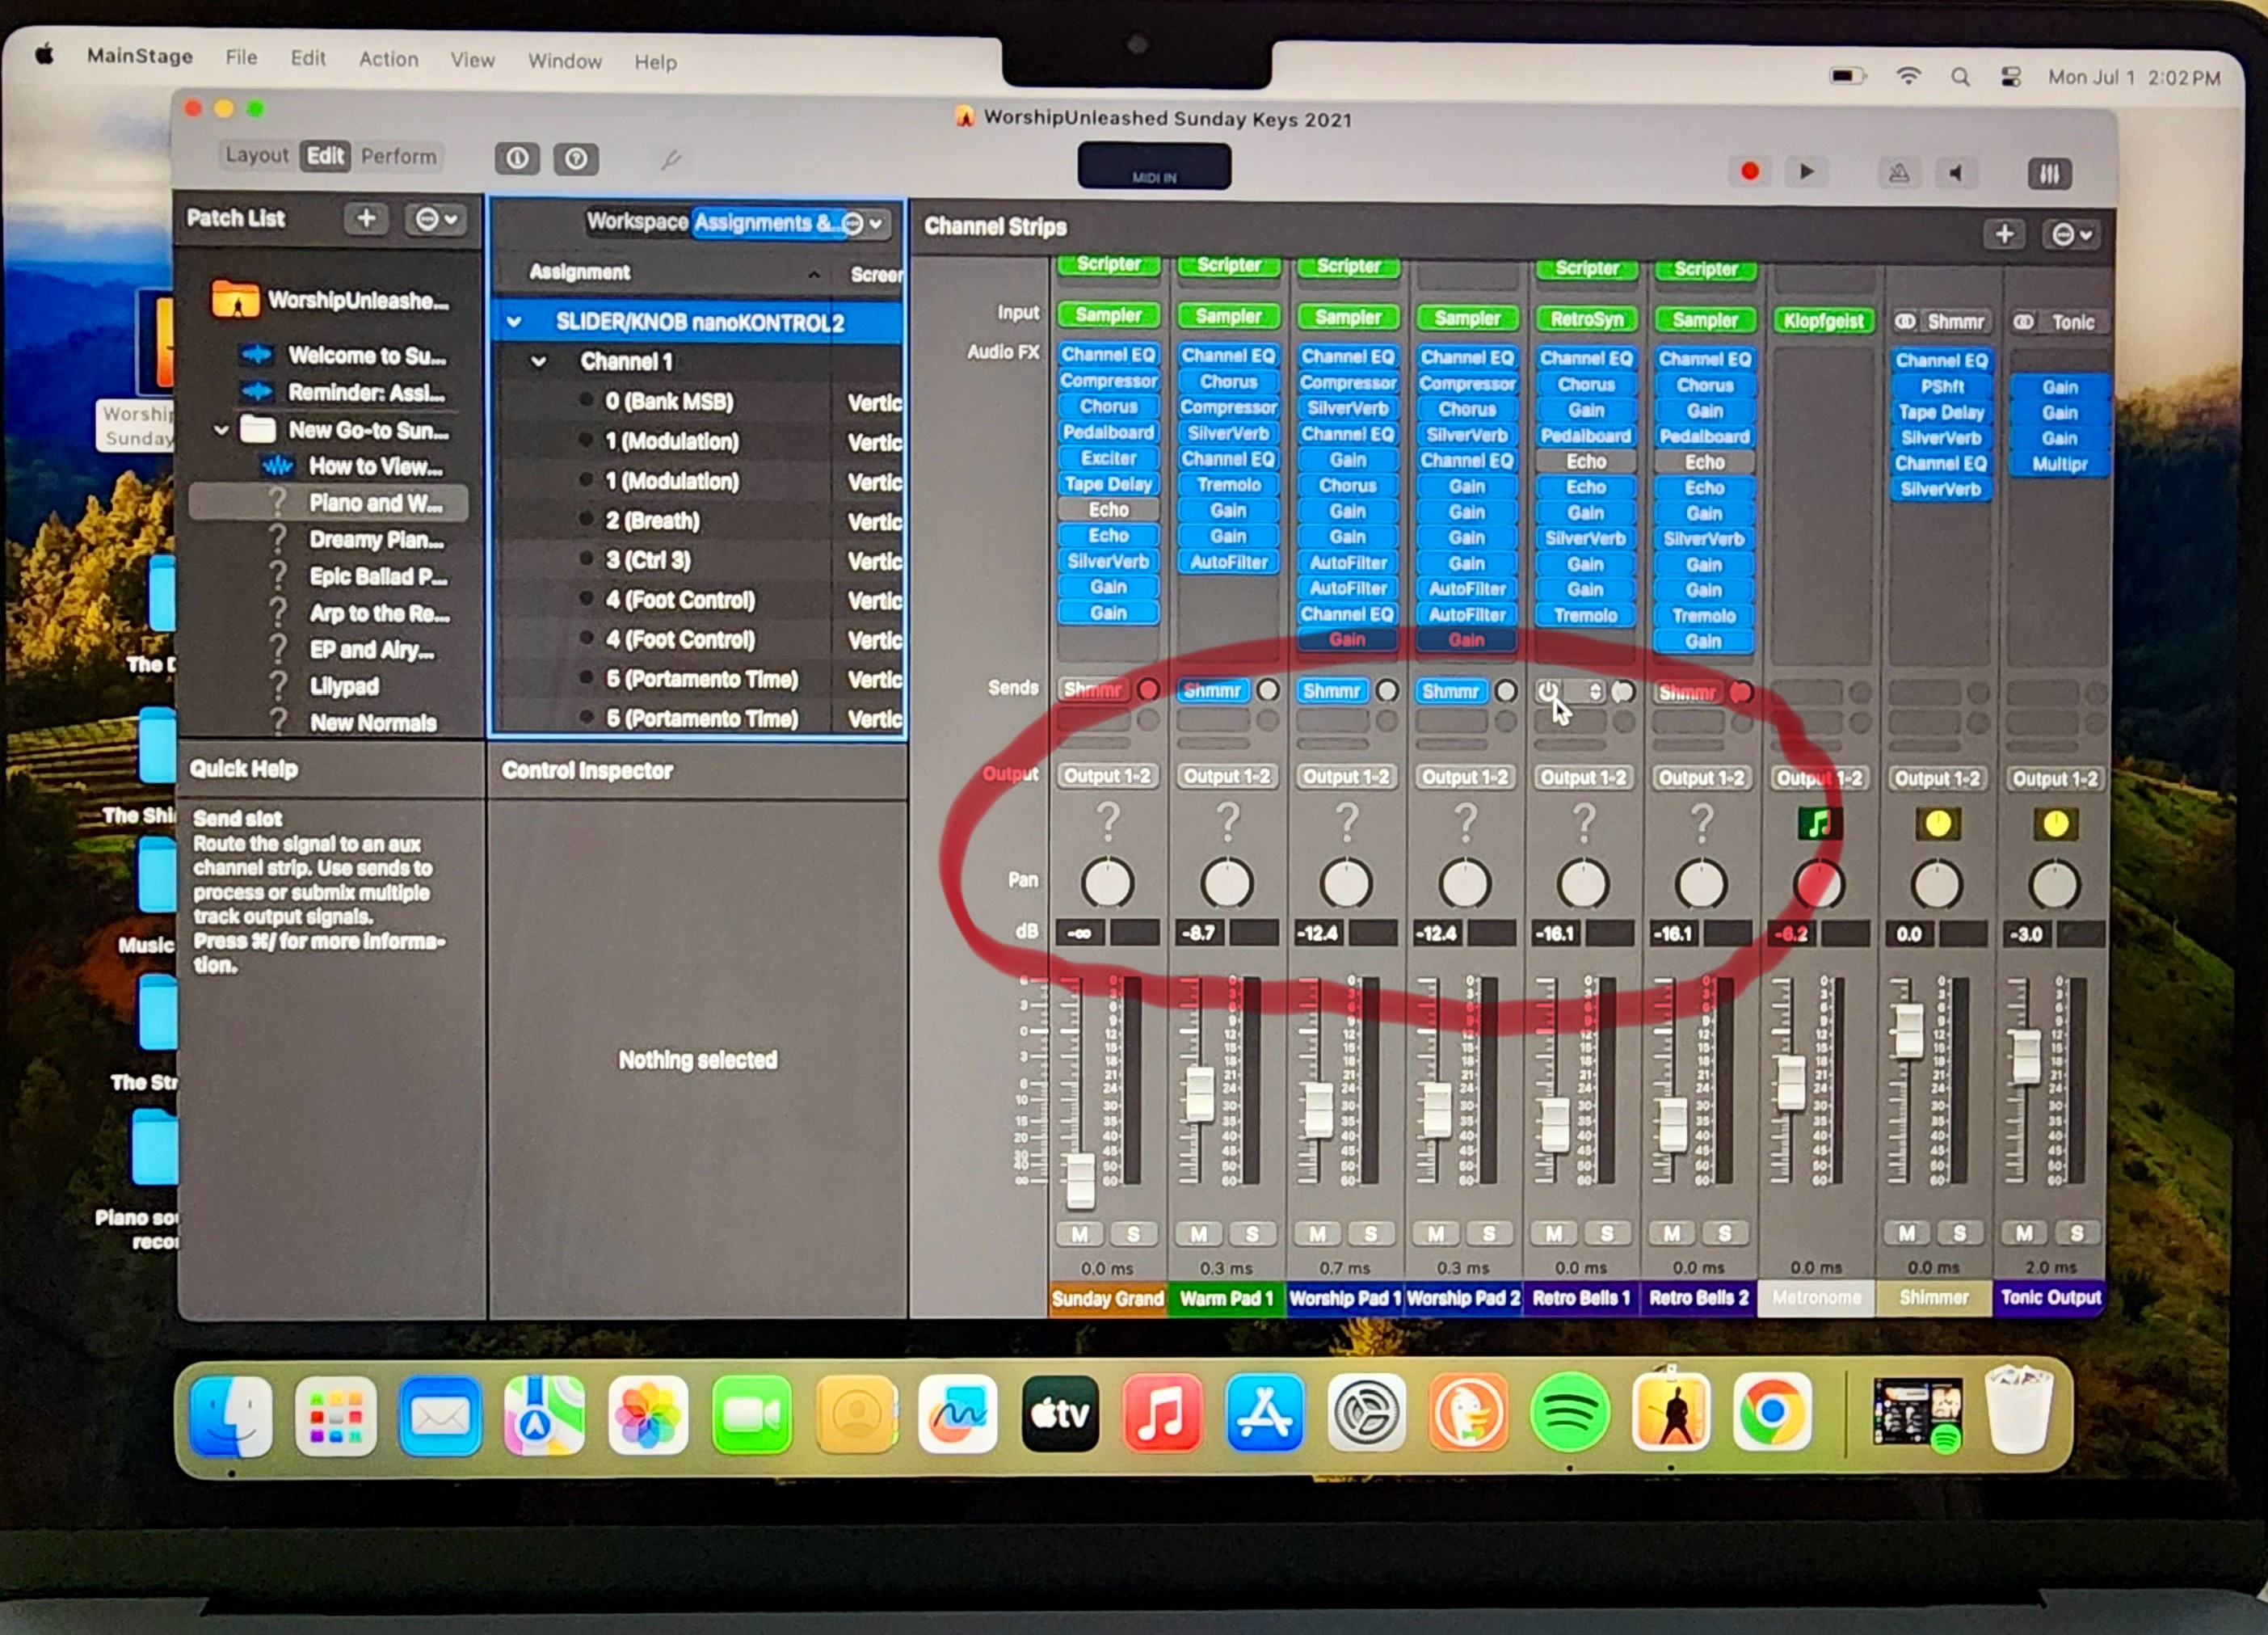Add a patch with the plus button

366,219
